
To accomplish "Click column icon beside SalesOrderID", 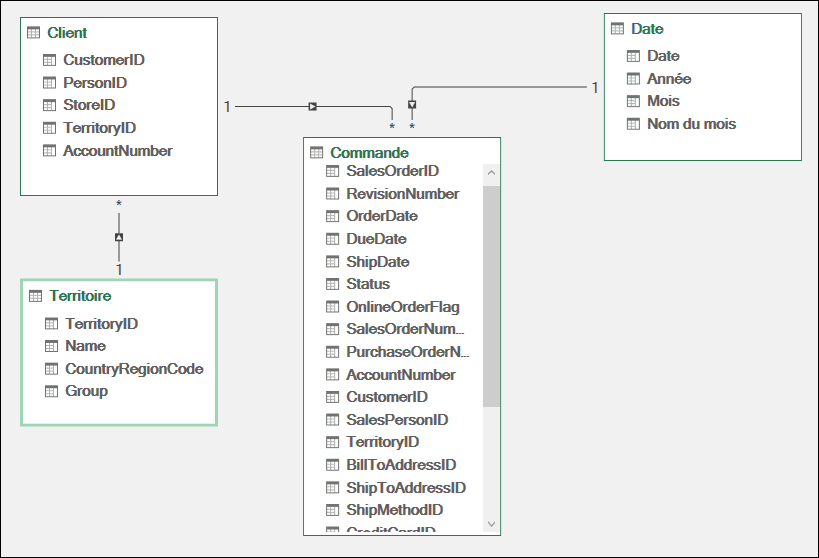I will coord(332,171).
